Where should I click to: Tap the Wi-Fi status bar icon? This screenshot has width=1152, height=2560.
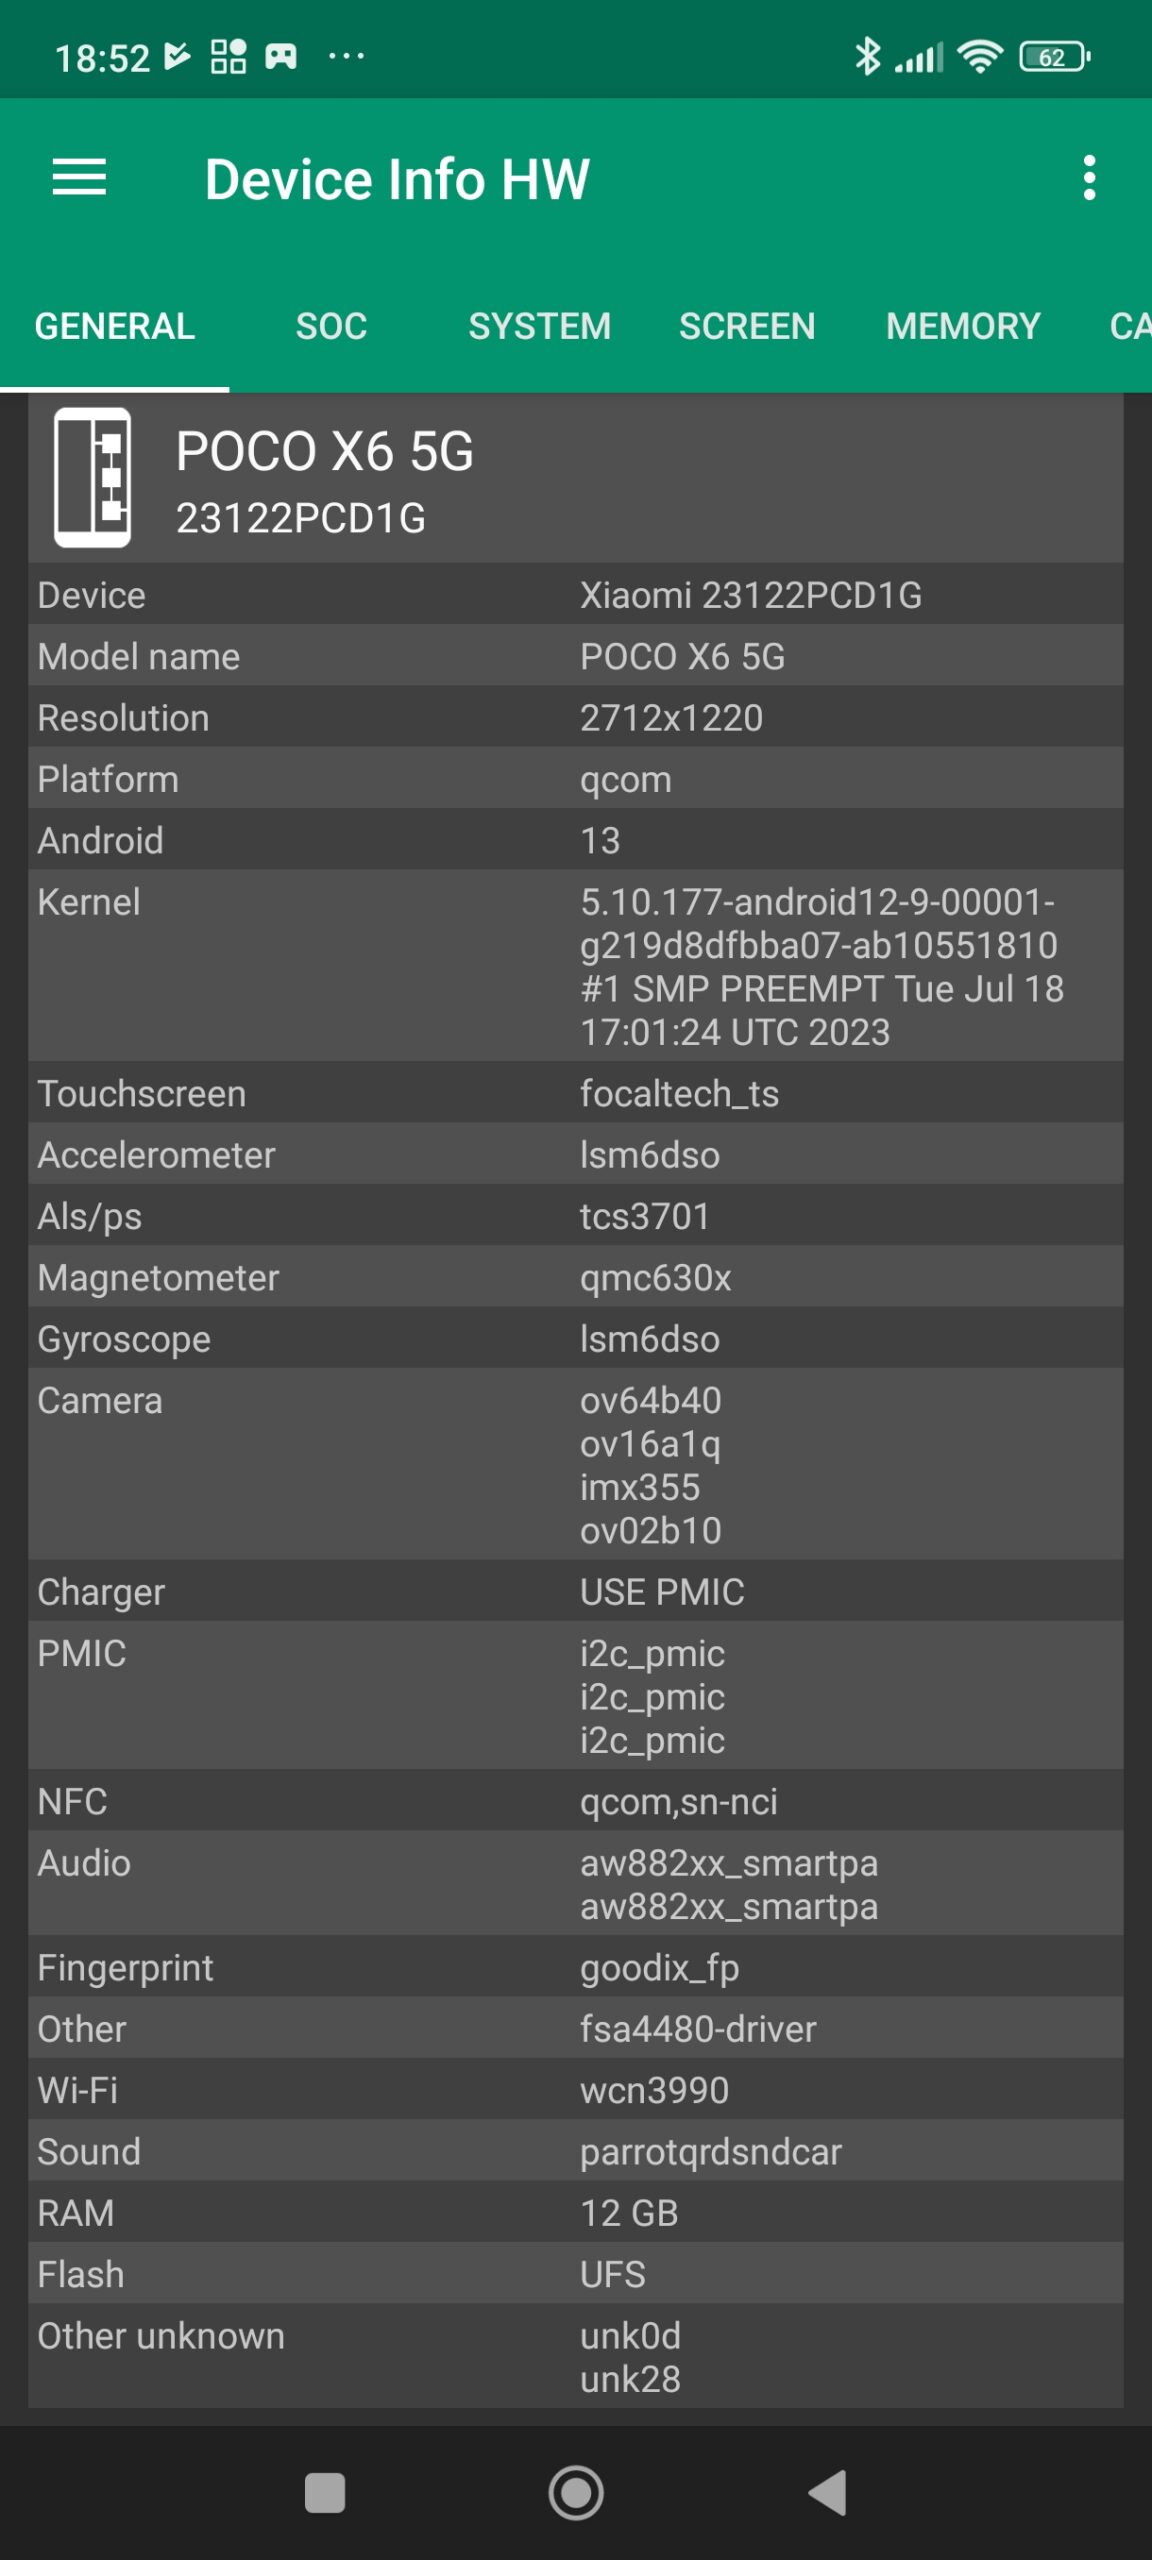point(979,57)
